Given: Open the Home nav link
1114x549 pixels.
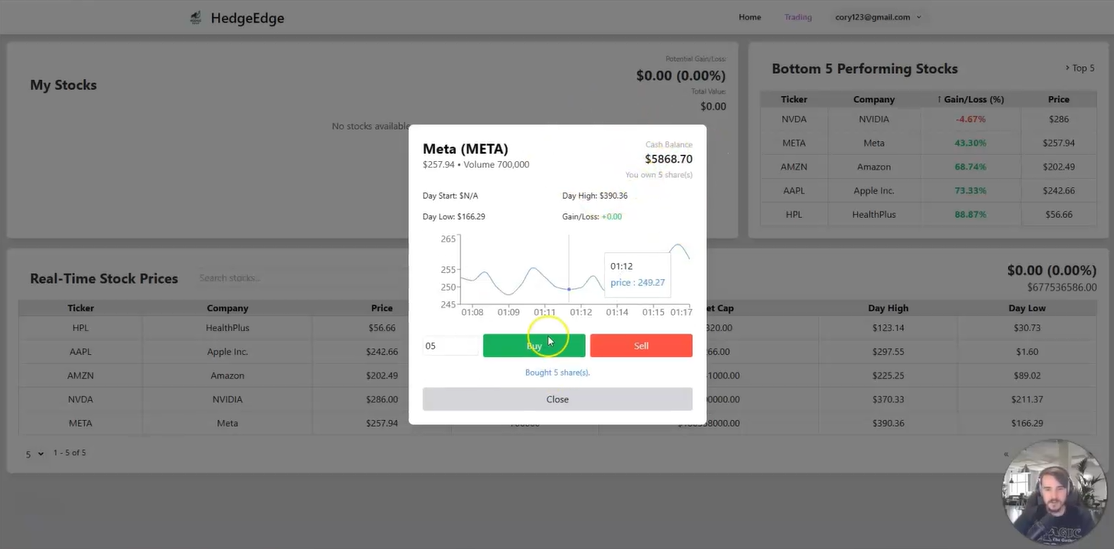Looking at the screenshot, I should pyautogui.click(x=750, y=17).
